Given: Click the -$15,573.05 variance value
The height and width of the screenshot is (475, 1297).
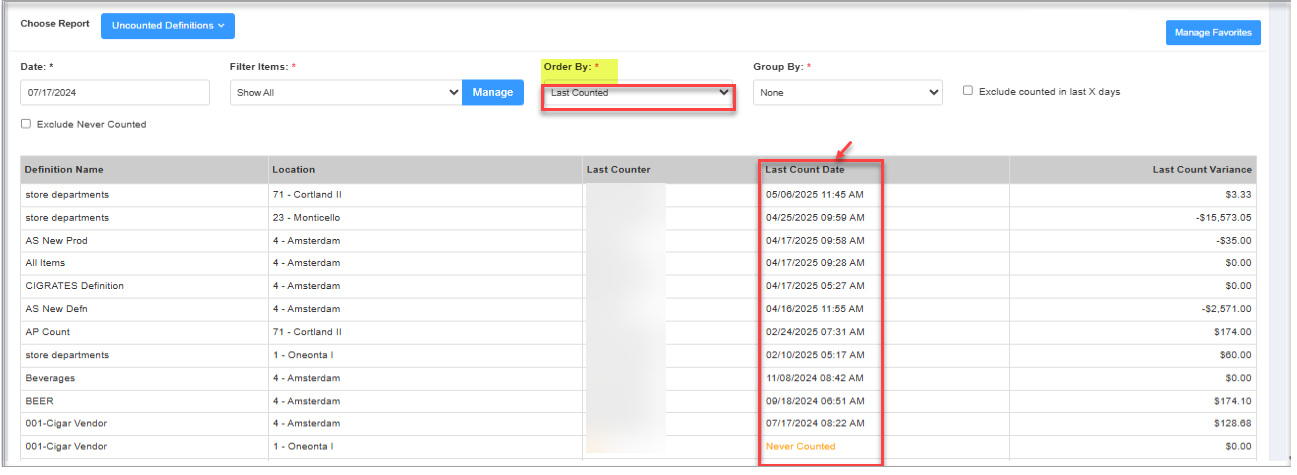Looking at the screenshot, I should pyautogui.click(x=1216, y=217).
